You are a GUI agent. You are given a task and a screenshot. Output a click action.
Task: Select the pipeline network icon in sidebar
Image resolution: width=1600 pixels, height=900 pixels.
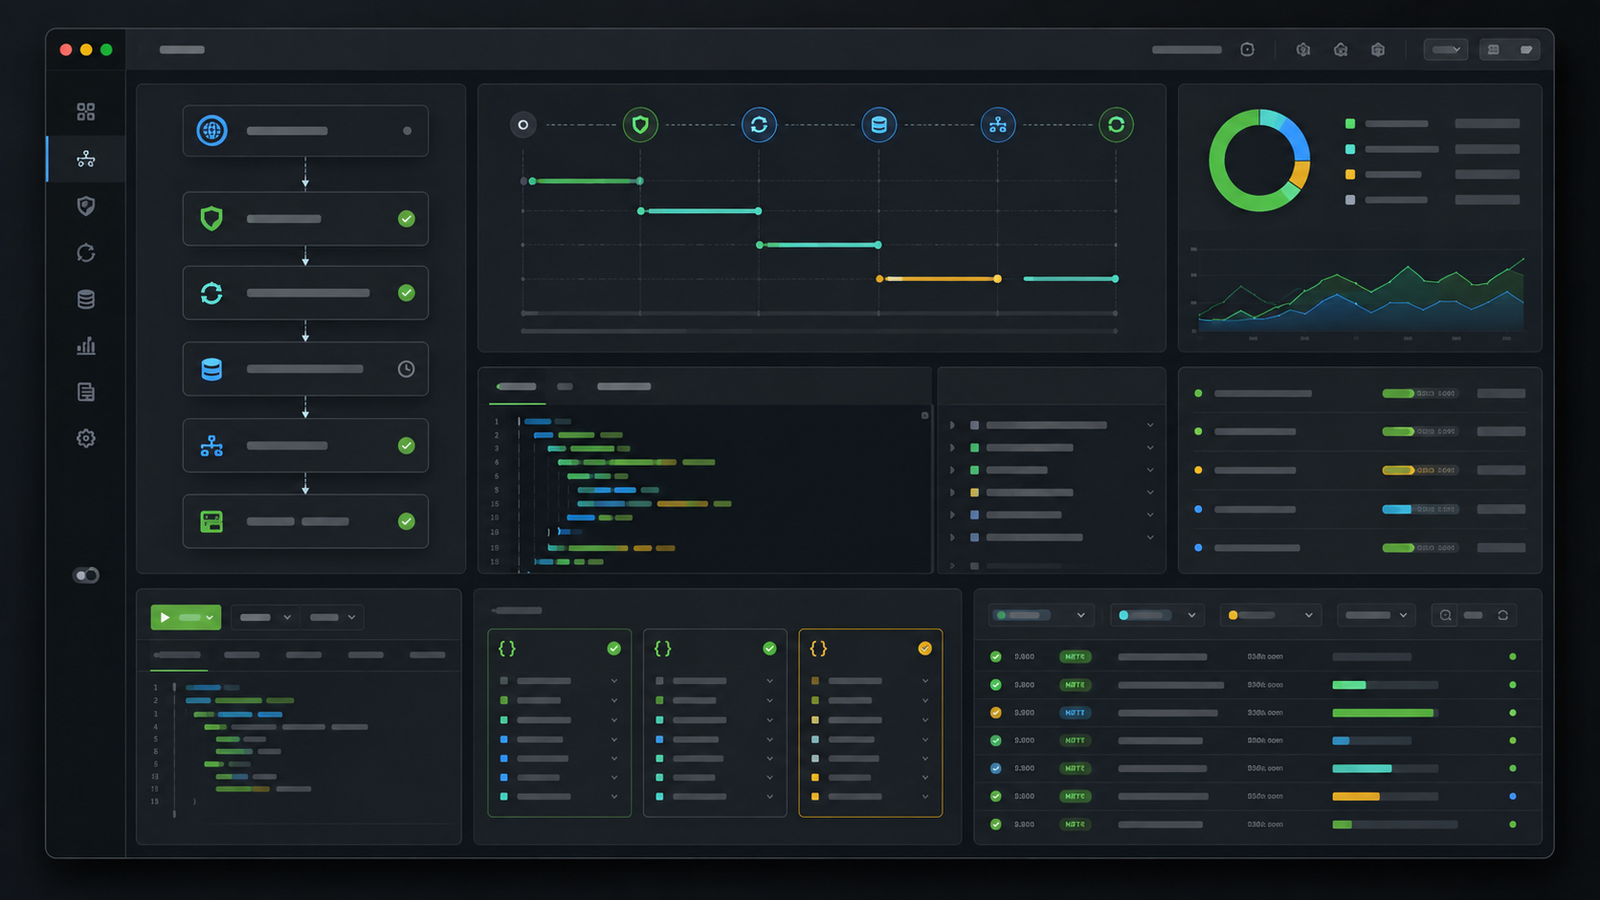tap(86, 159)
